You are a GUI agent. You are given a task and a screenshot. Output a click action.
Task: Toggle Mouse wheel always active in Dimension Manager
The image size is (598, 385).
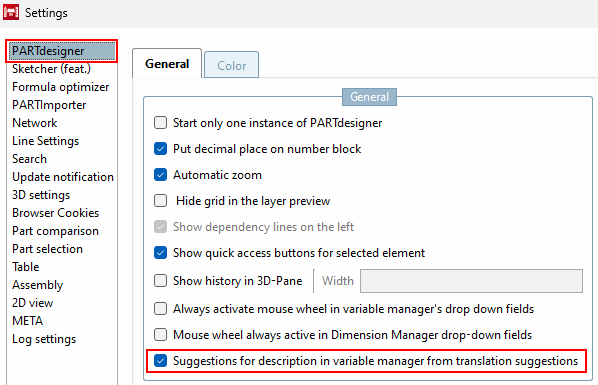(x=161, y=335)
